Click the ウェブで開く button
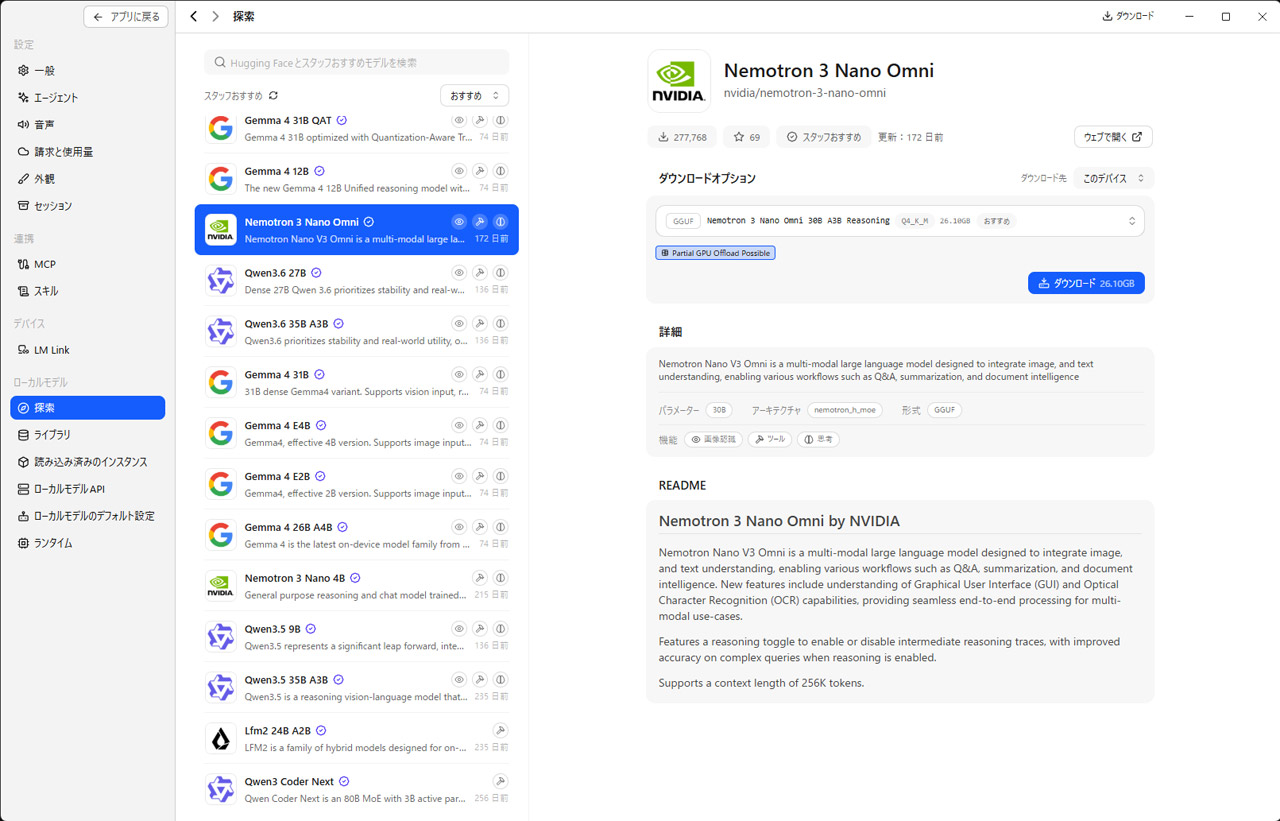Image resolution: width=1280 pixels, height=821 pixels. (x=1113, y=137)
